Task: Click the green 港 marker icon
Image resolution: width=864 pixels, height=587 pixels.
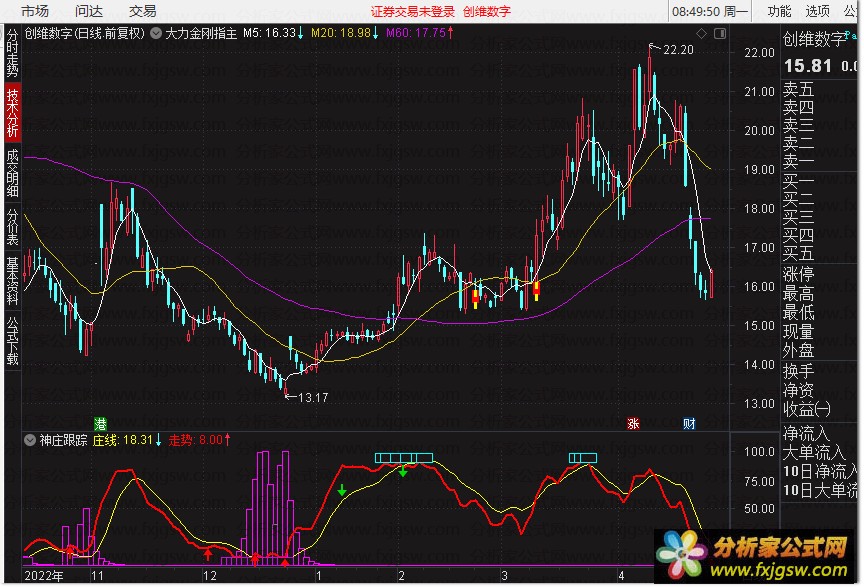Action: (x=100, y=424)
